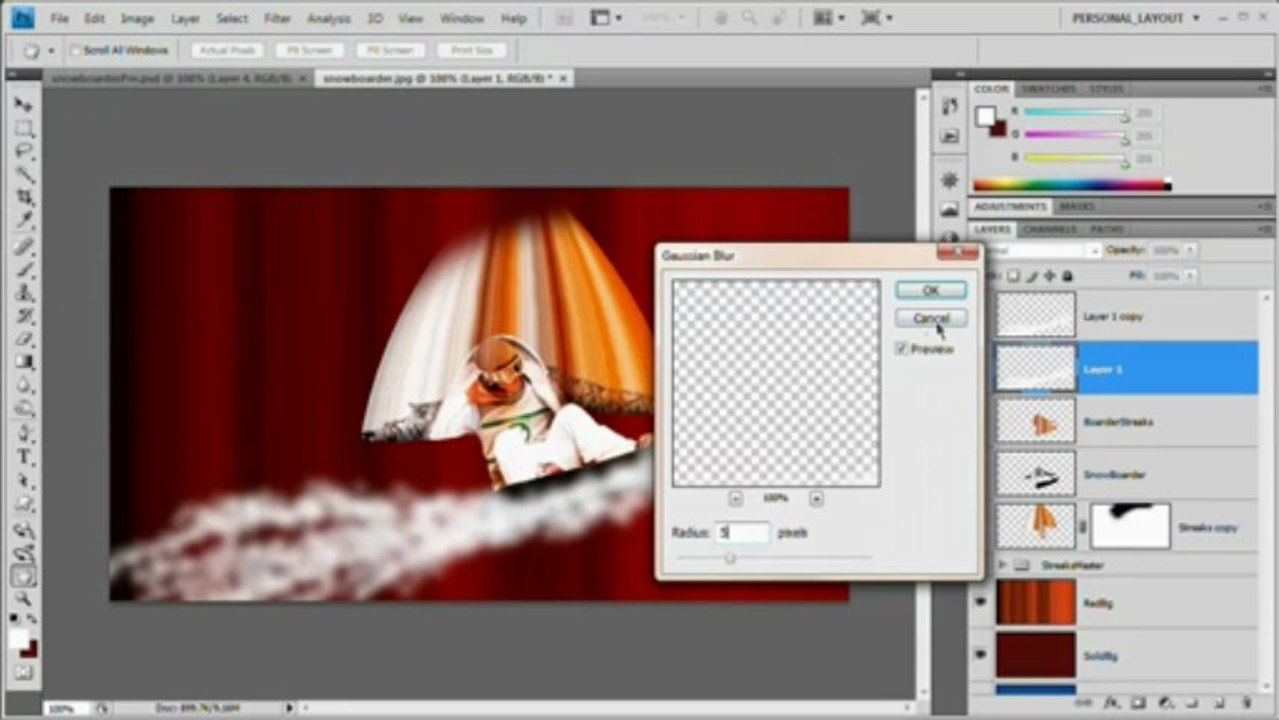Click the Gaussian Blur Radius slider

tap(730, 558)
